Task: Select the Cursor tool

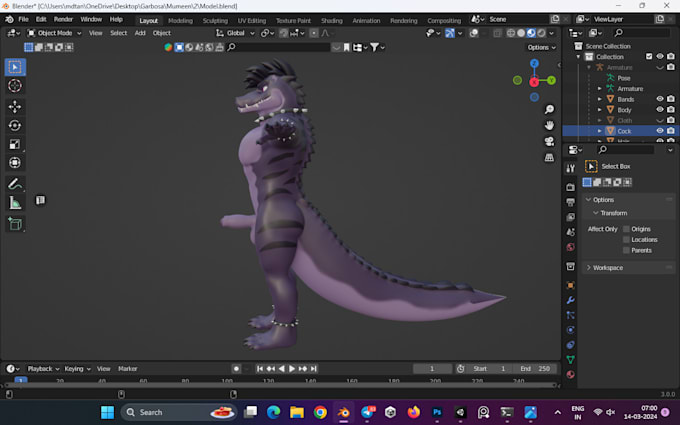Action: [15, 86]
